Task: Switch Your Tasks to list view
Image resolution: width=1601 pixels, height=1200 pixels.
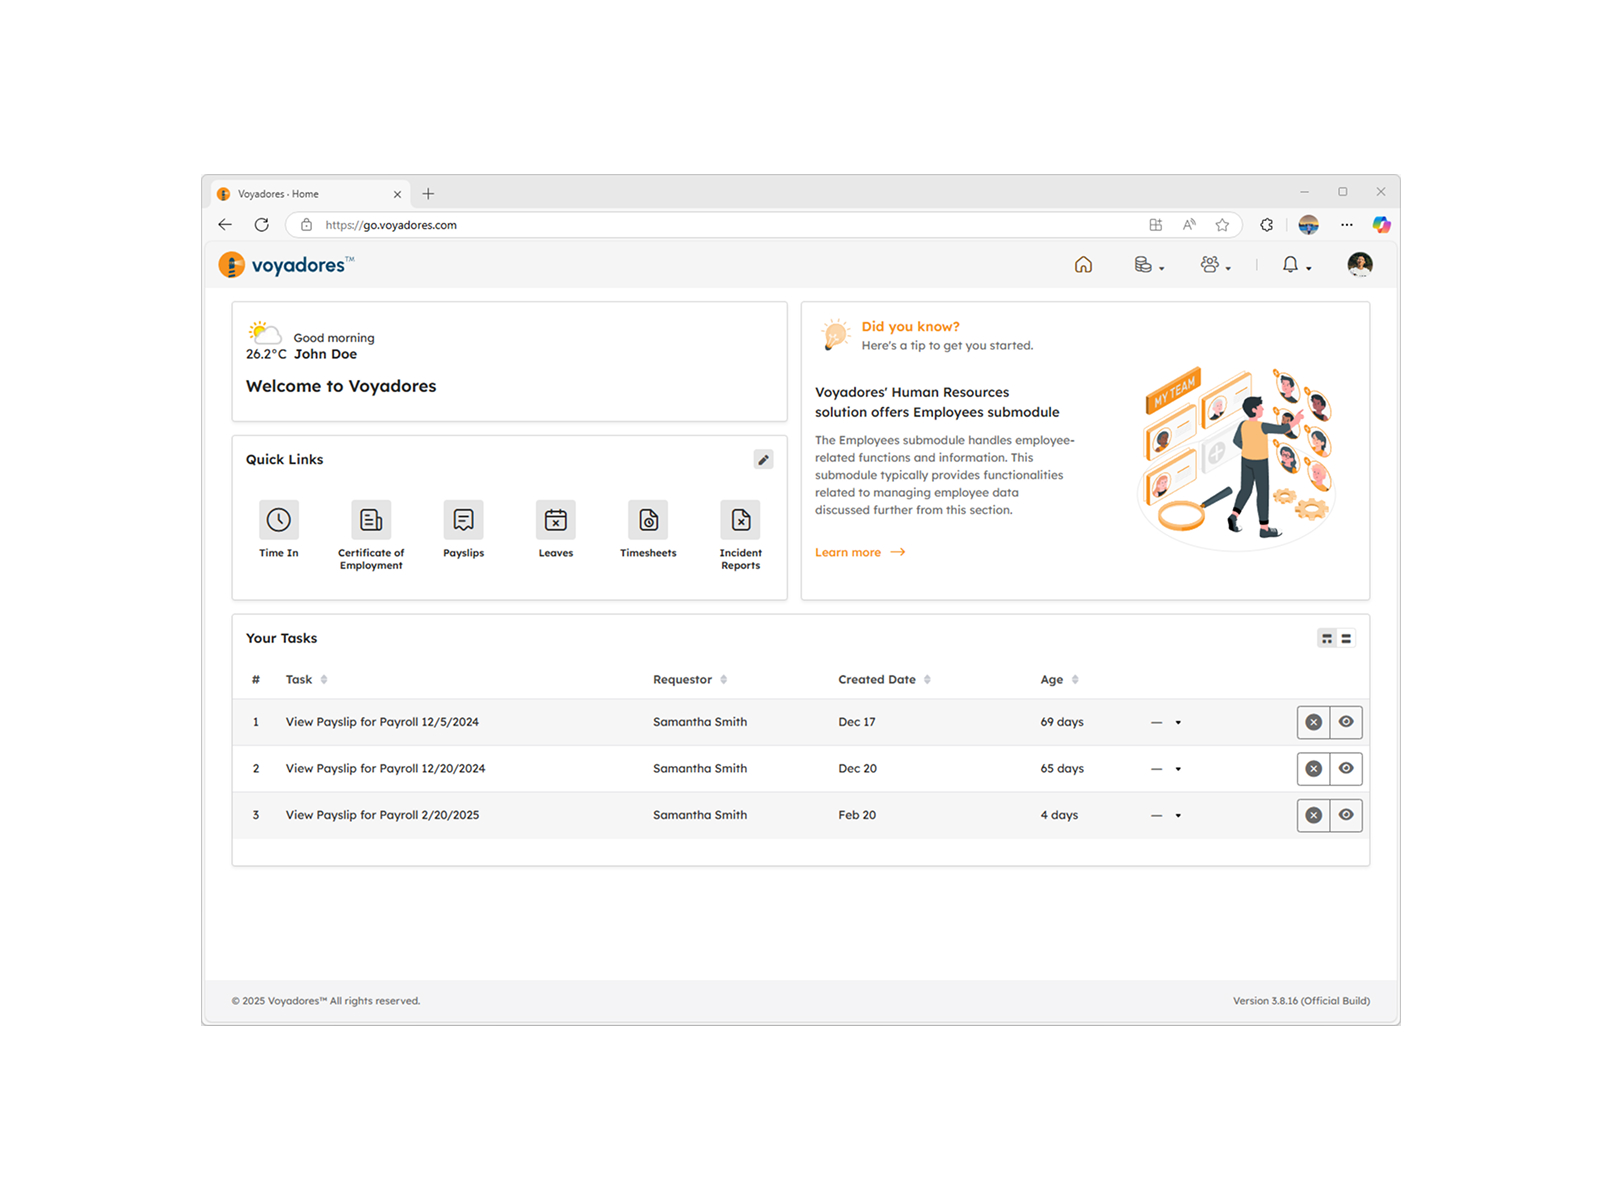Action: click(1346, 639)
